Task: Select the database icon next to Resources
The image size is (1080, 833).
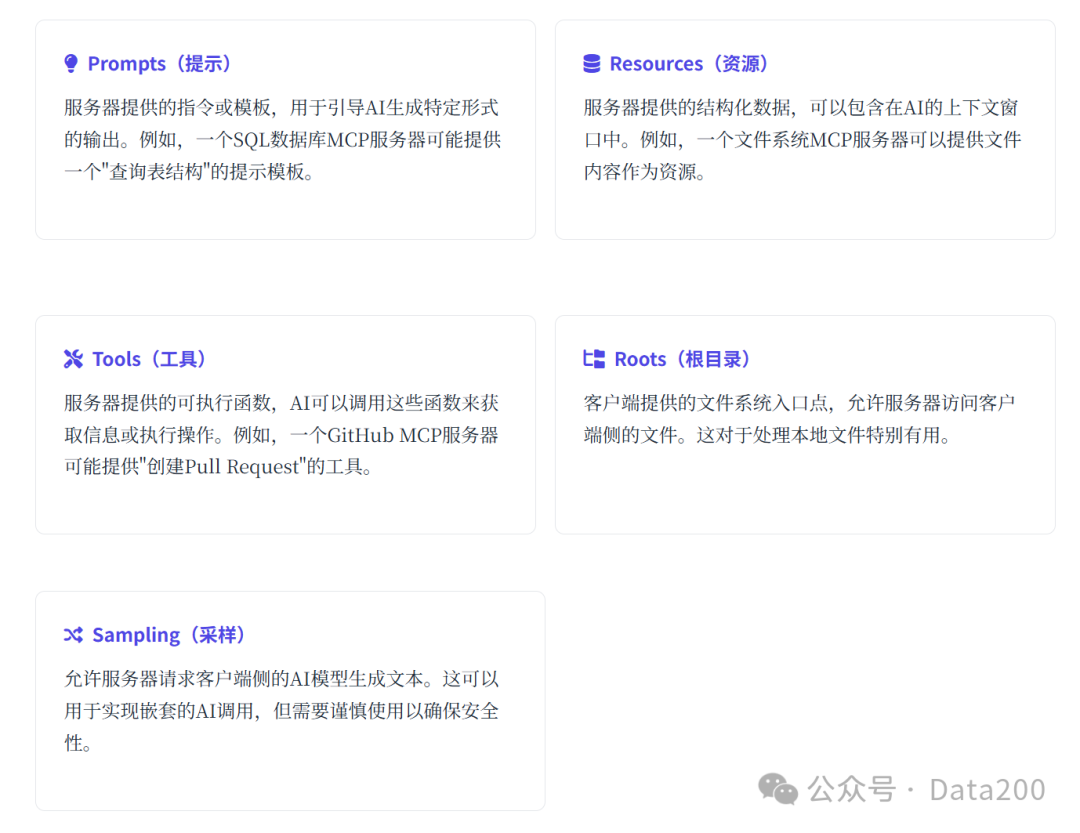Action: (x=590, y=62)
